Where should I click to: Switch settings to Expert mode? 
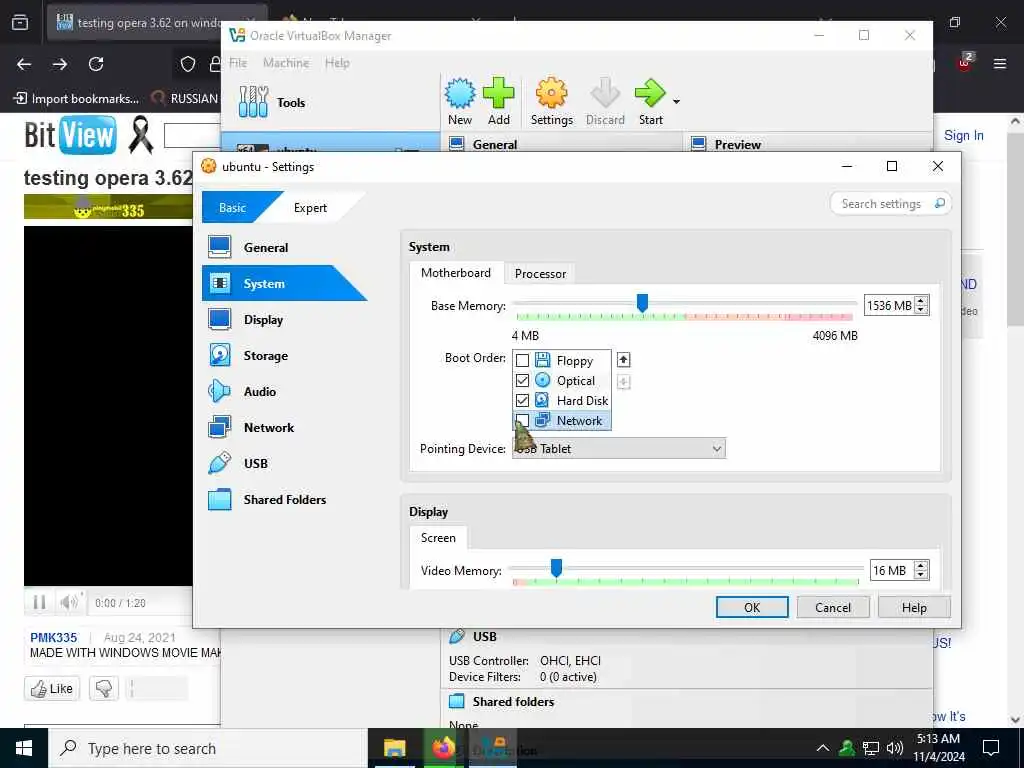click(x=310, y=208)
